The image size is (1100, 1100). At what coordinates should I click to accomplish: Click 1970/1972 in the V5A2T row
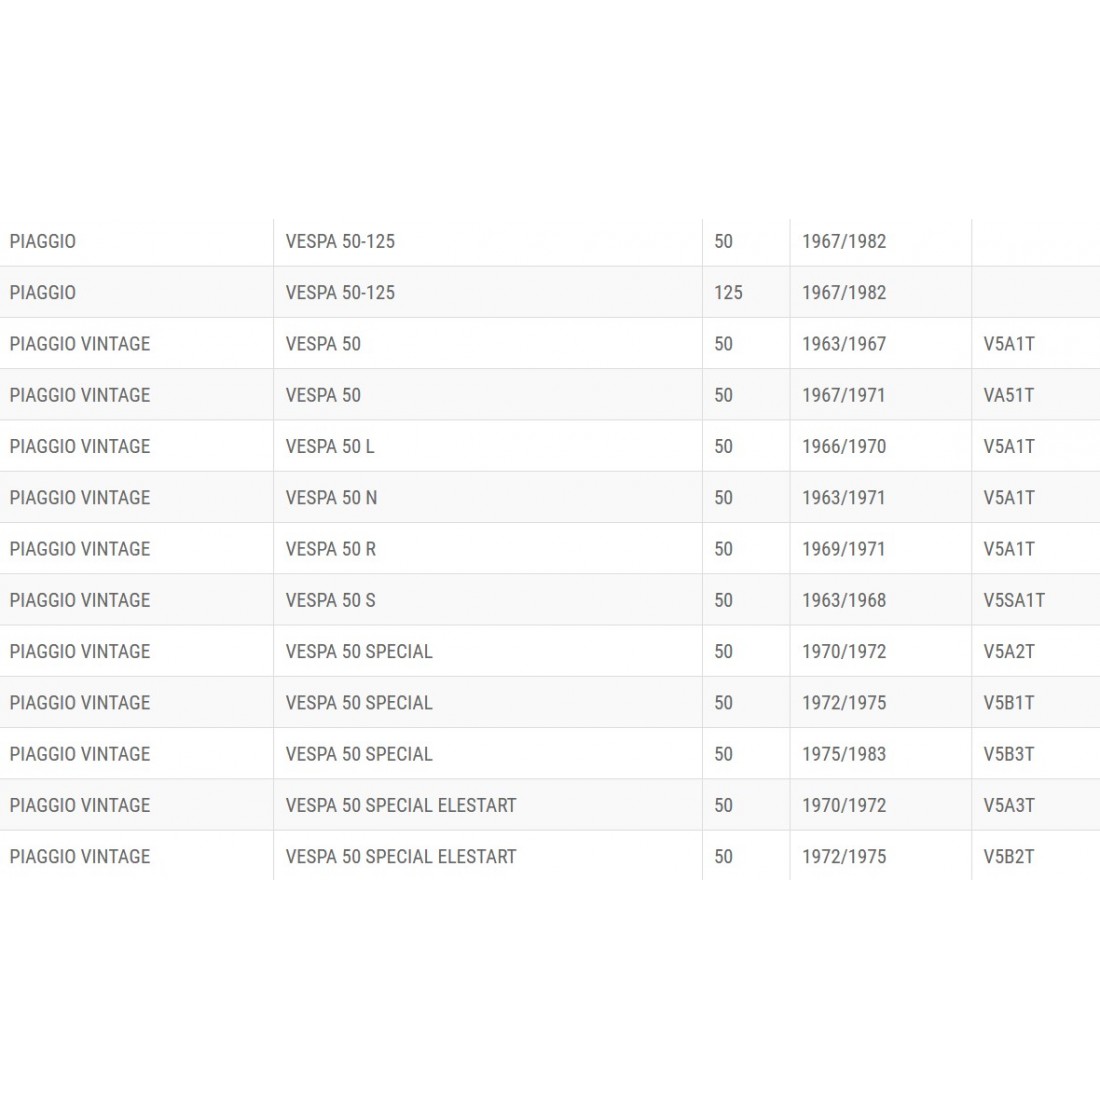click(844, 651)
